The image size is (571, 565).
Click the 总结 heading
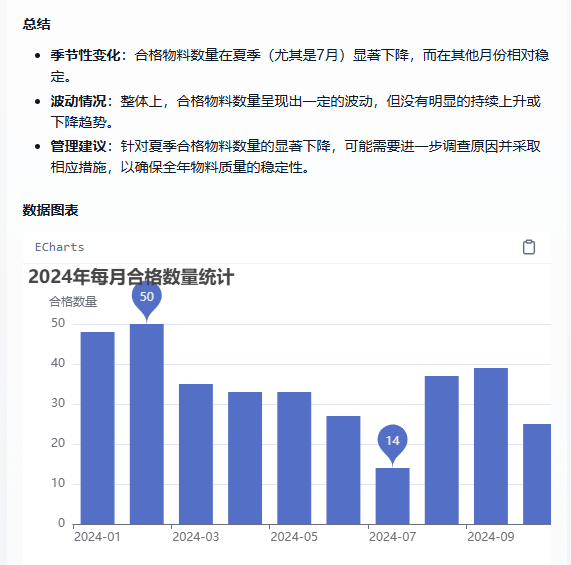pos(36,24)
